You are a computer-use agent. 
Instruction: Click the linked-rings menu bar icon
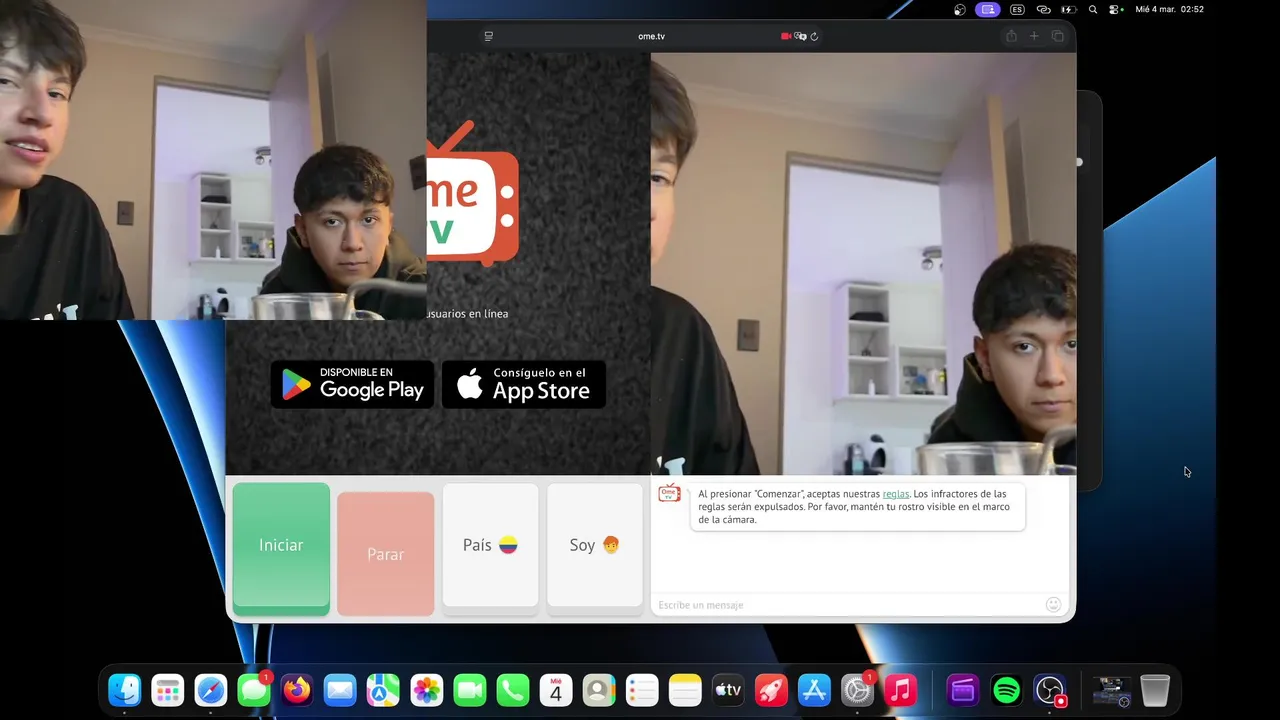click(x=1043, y=9)
